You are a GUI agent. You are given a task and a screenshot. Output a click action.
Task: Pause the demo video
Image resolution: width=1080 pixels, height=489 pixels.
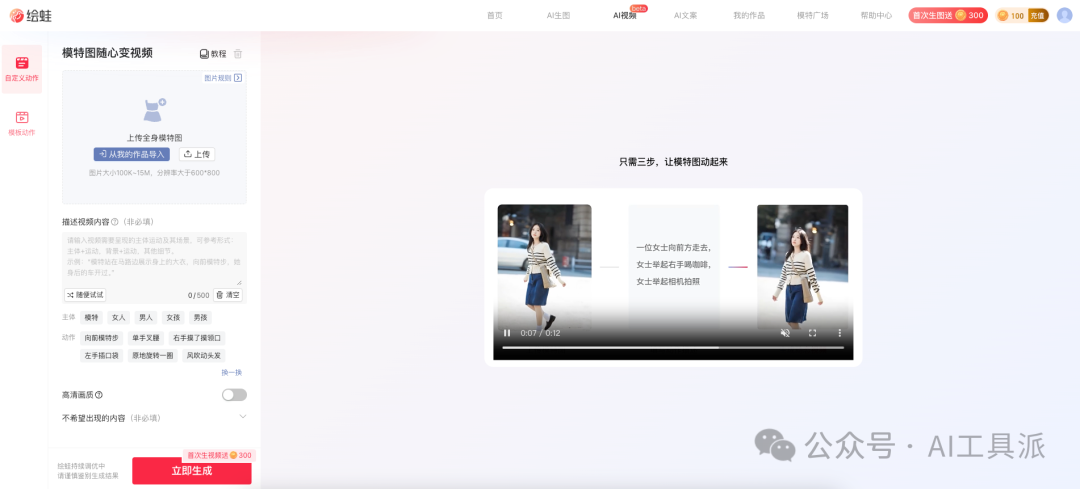(x=507, y=333)
